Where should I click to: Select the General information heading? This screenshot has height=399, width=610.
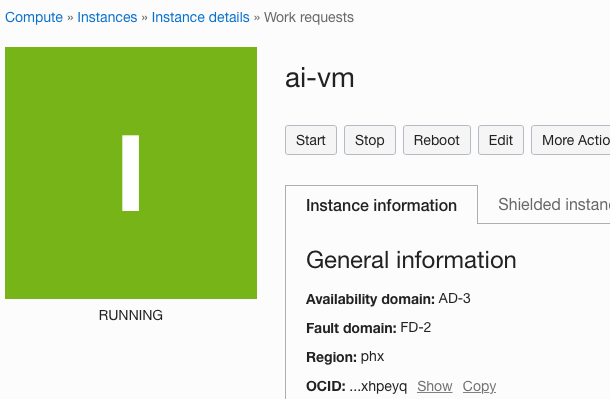click(x=411, y=260)
